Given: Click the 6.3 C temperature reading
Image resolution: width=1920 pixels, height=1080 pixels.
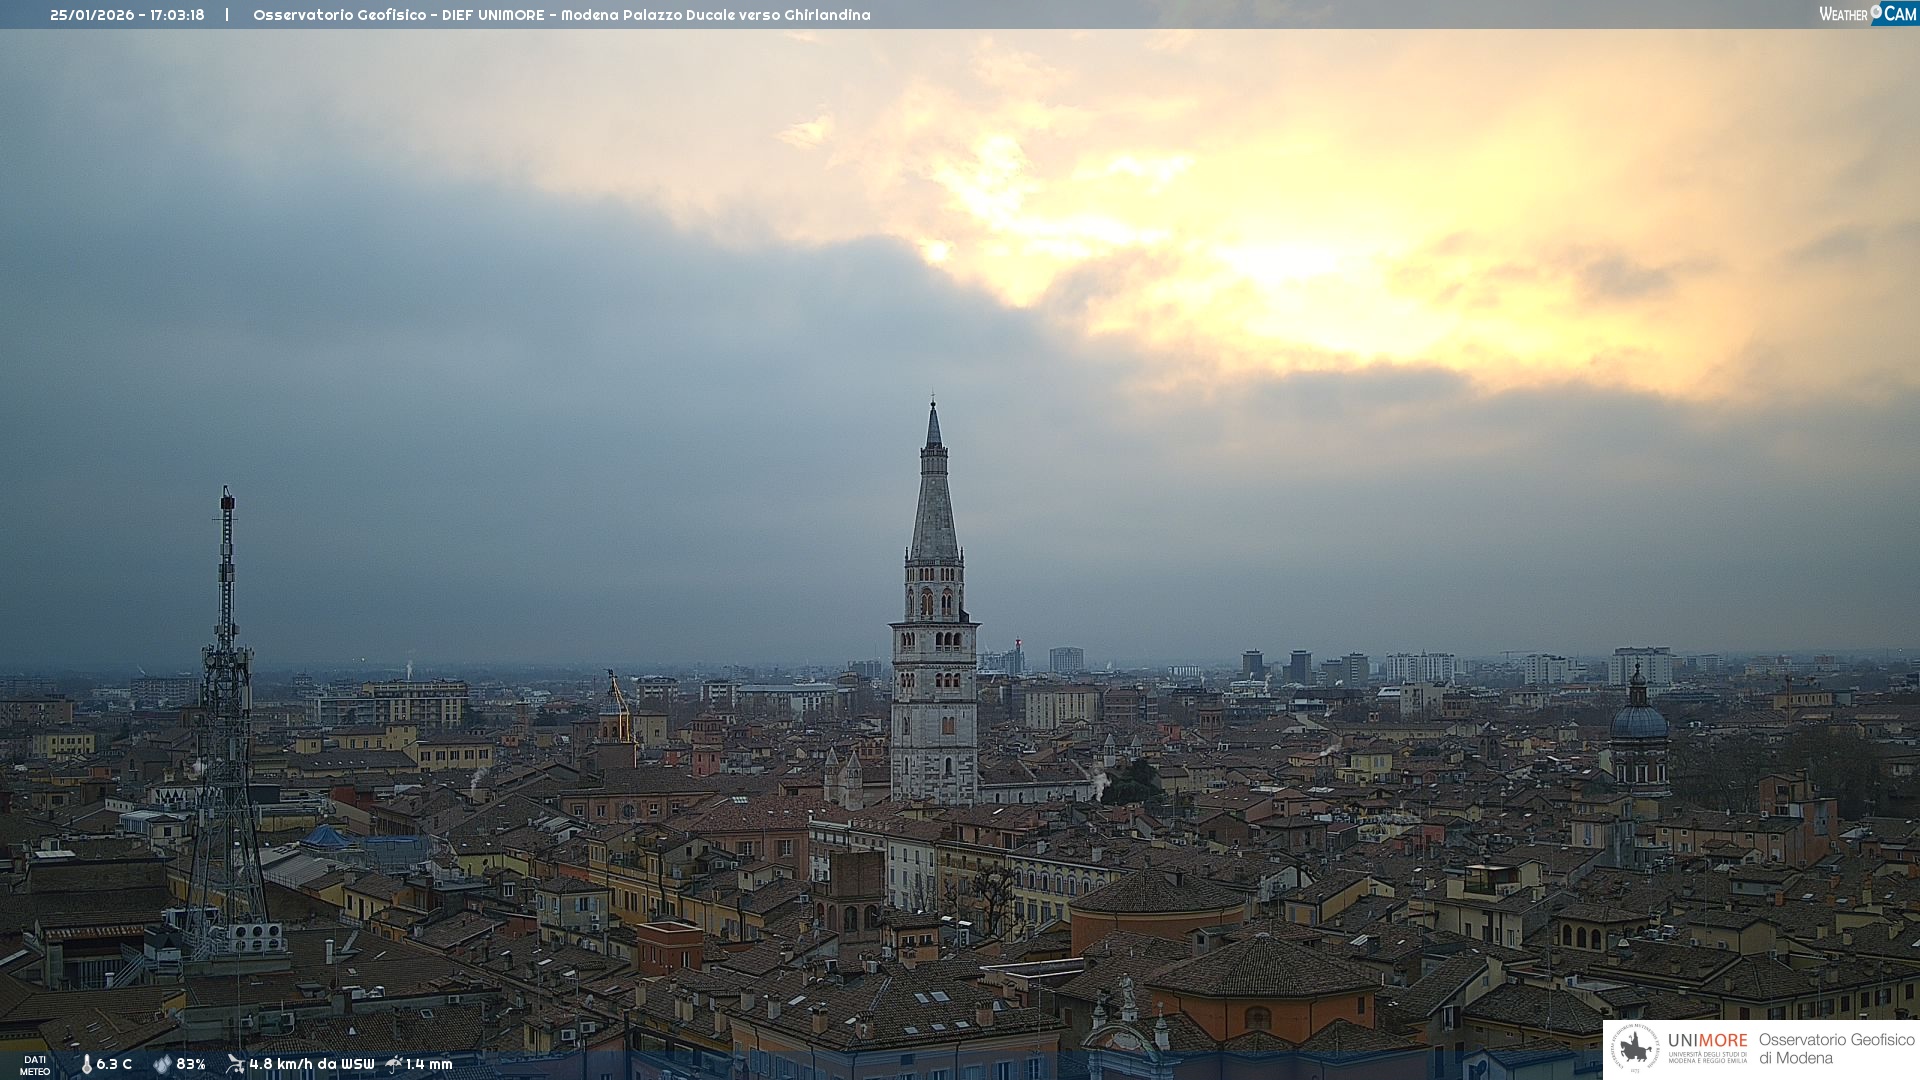Looking at the screenshot, I should click(x=114, y=1064).
